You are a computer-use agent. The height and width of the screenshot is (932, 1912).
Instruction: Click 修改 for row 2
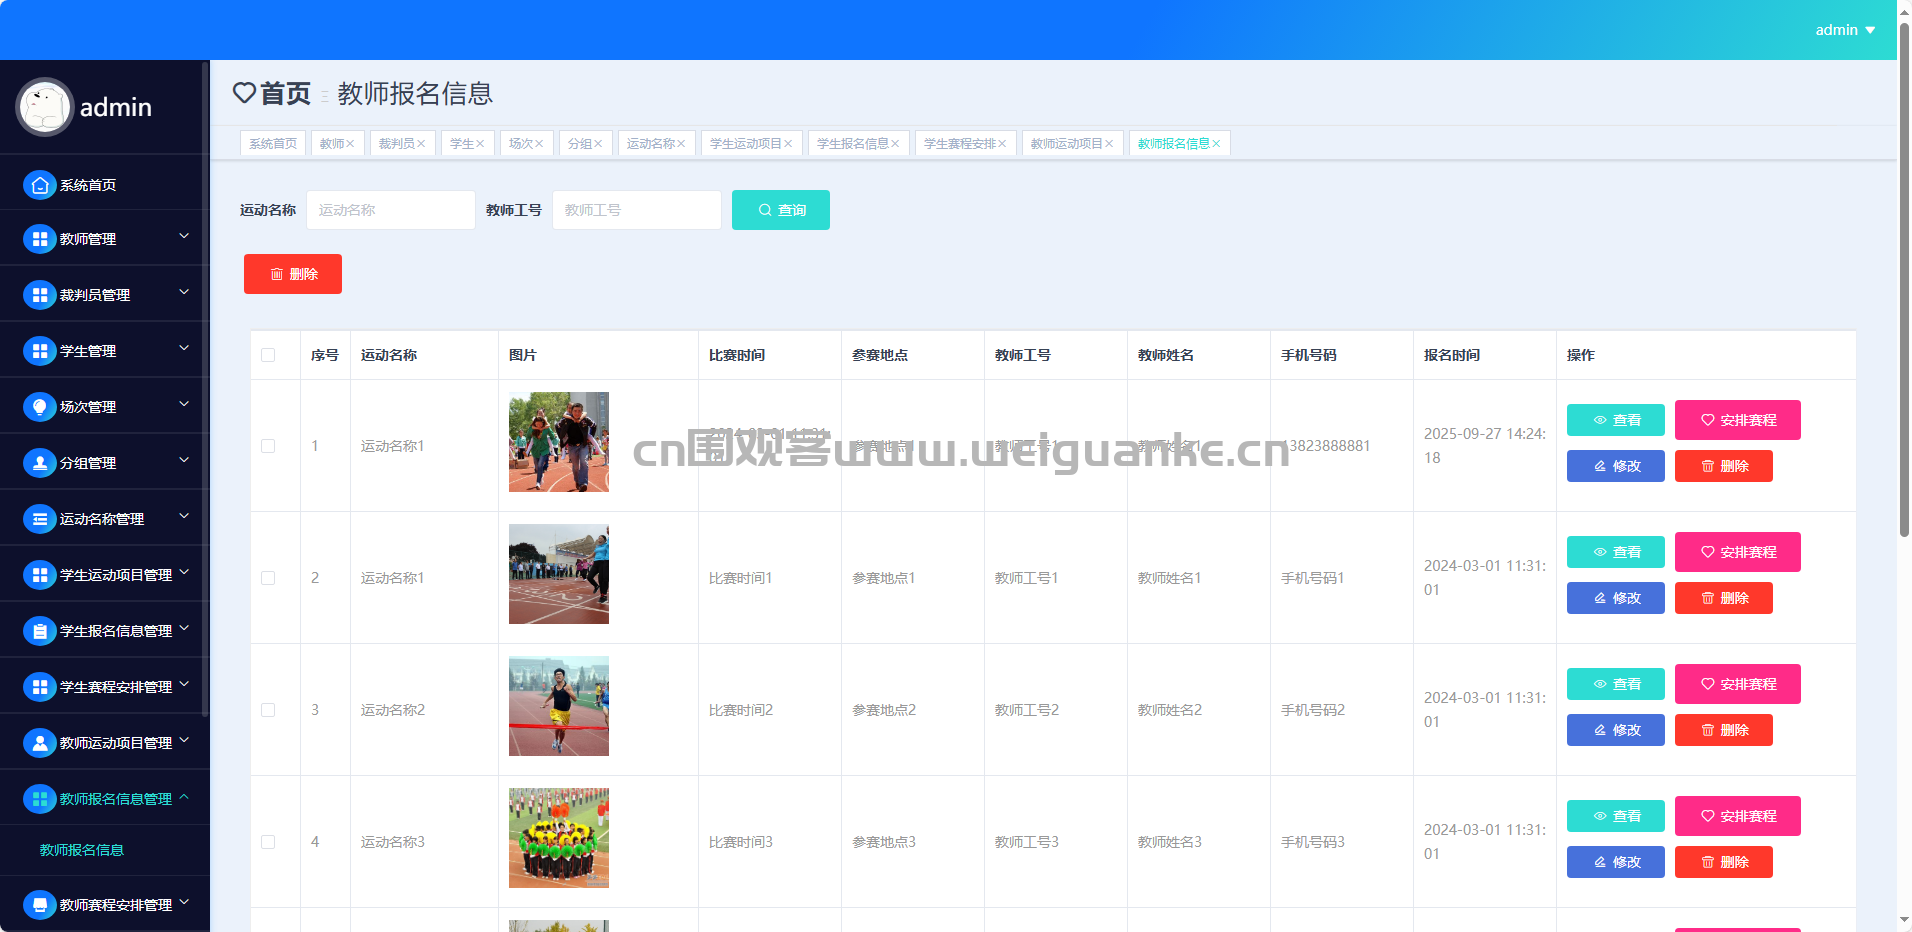[1616, 598]
